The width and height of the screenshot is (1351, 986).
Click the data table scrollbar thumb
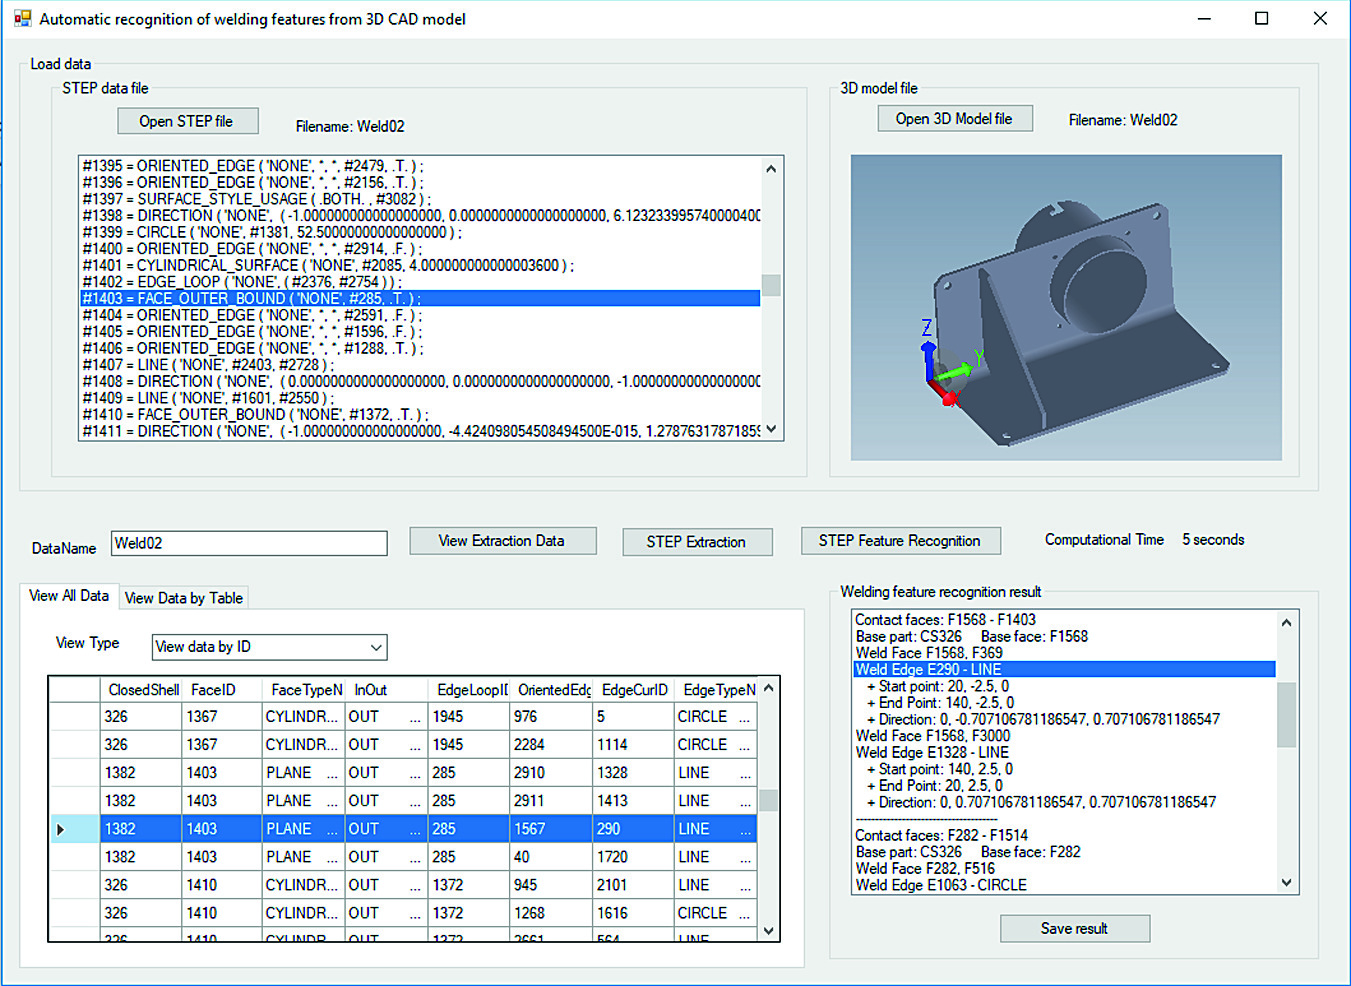click(x=768, y=801)
